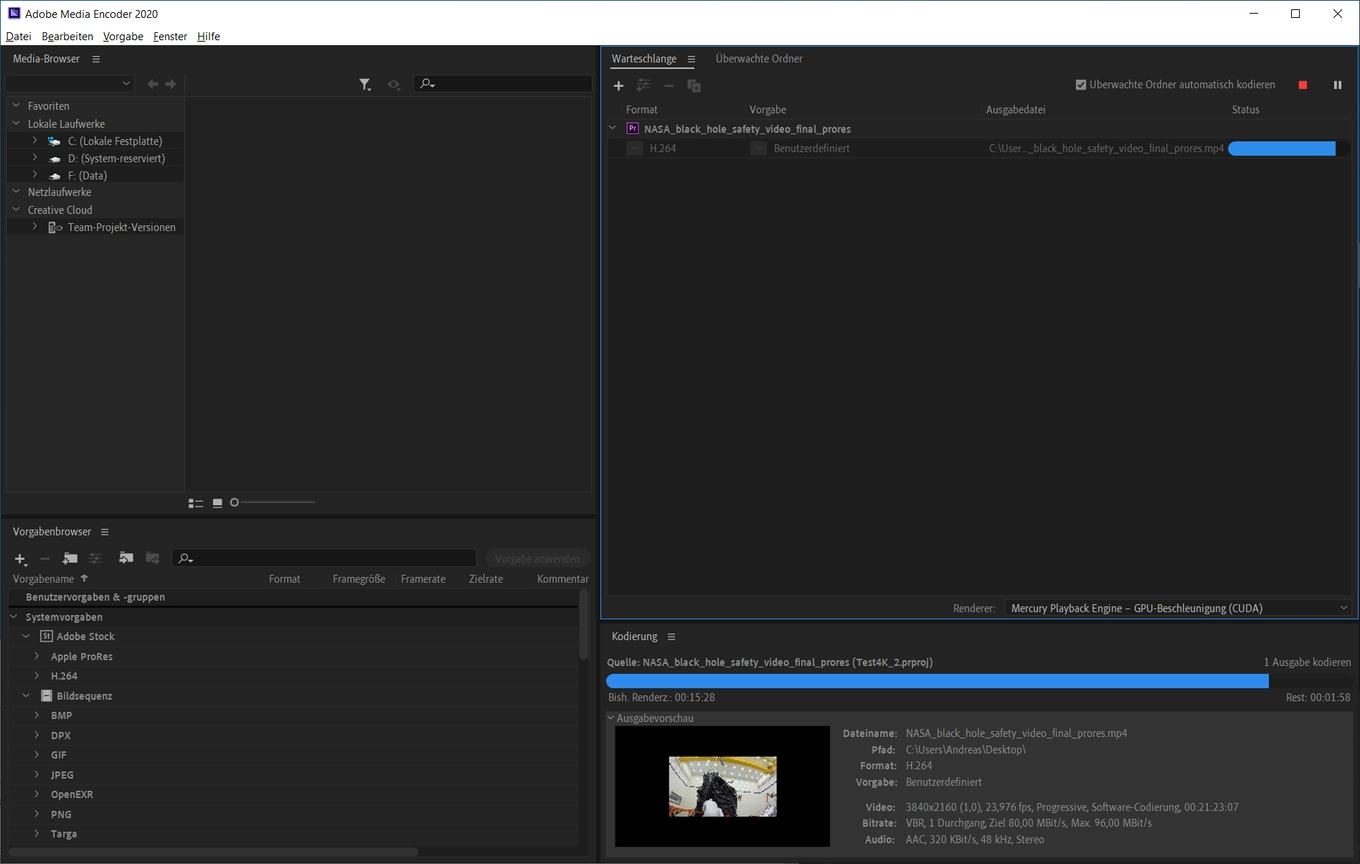Click the Team-Projekt-Versionen icon

coord(55,228)
